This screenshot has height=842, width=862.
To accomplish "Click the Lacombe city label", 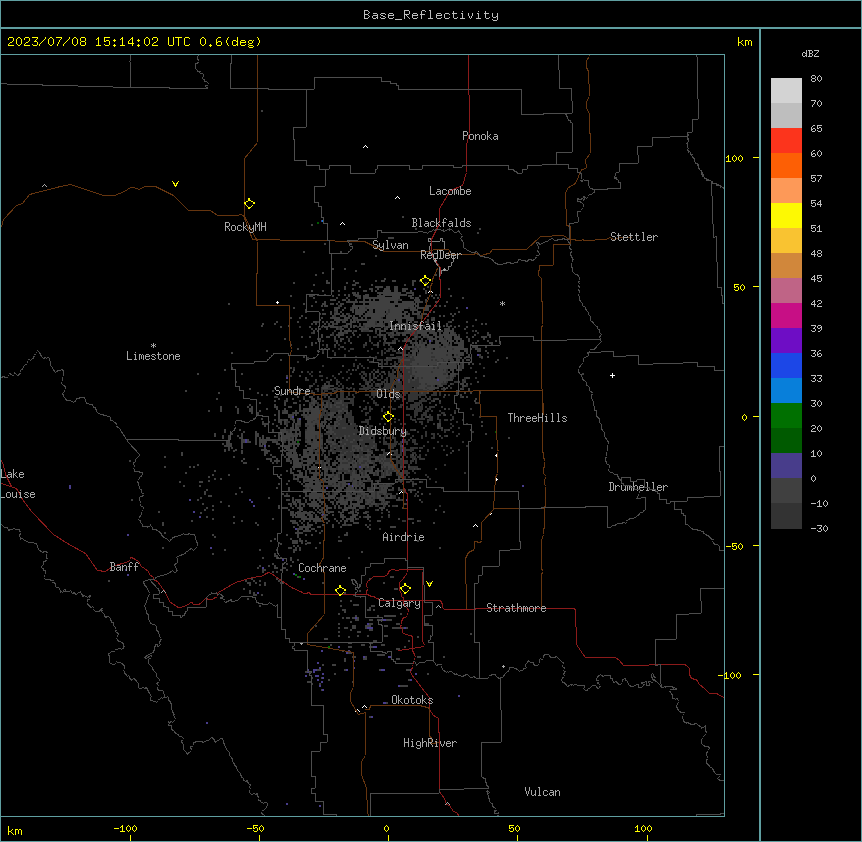I will click(x=450, y=191).
